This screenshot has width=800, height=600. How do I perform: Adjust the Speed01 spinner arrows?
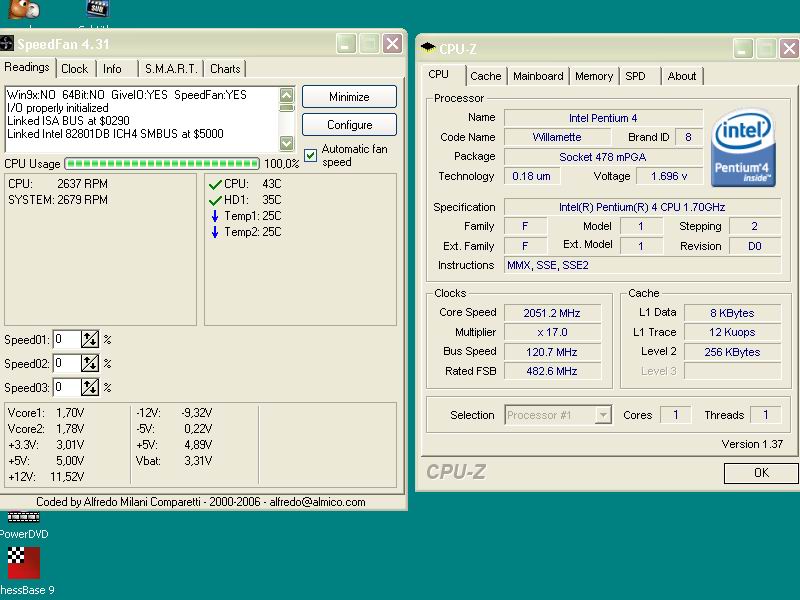(90, 339)
